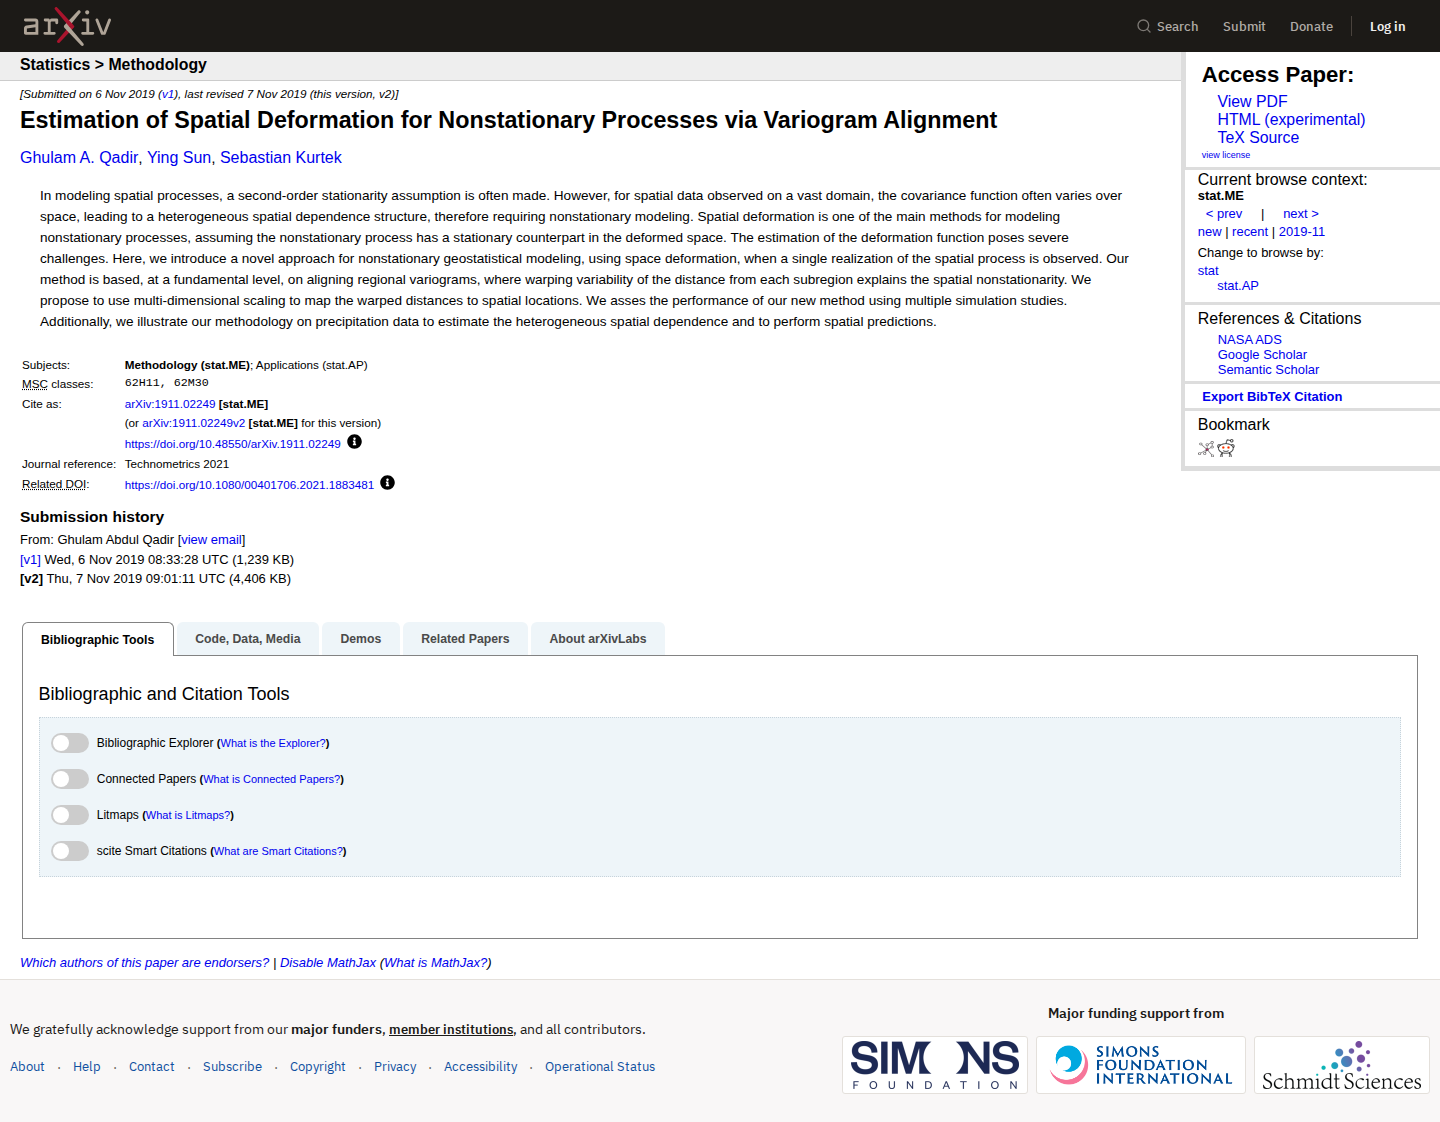1440x1122 pixels.
Task: Toggle scite Smart Citations on
Action: click(x=70, y=851)
